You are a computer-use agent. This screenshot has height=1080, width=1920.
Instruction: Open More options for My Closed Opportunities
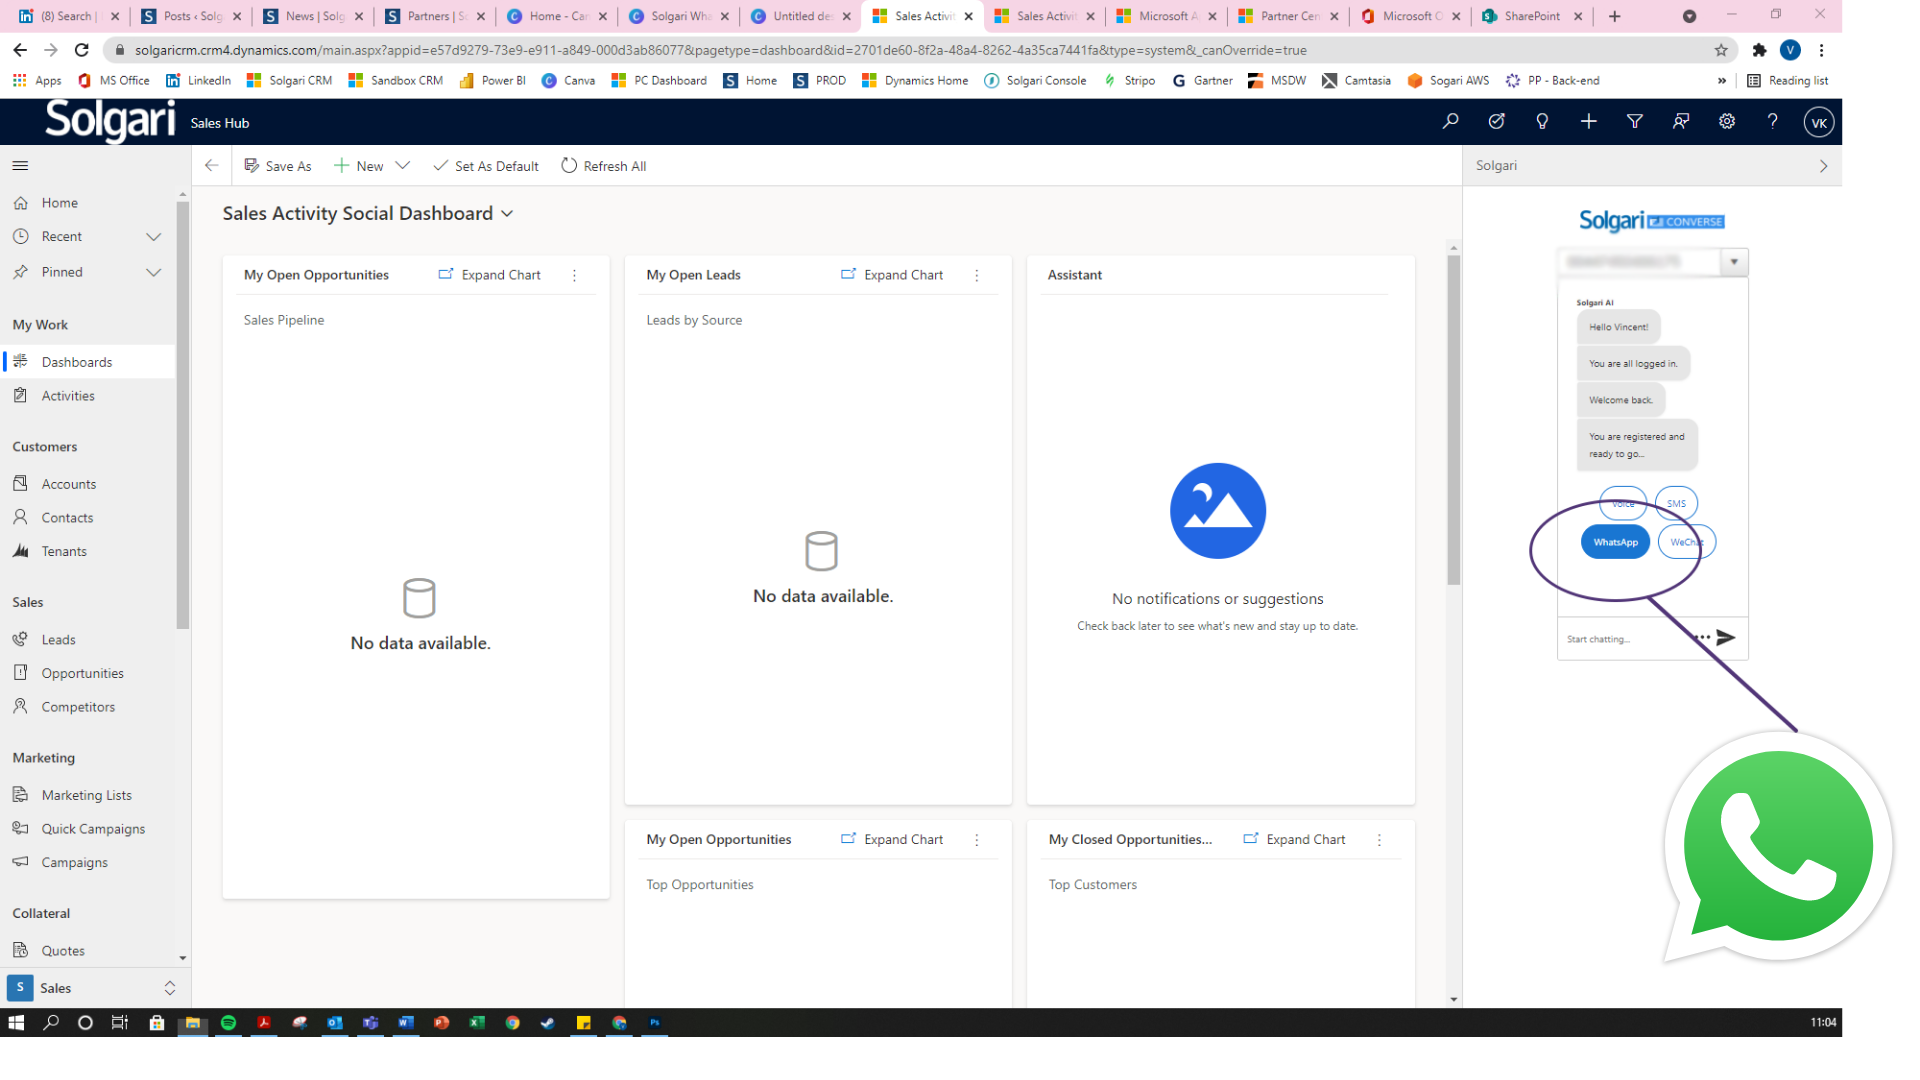click(1379, 840)
